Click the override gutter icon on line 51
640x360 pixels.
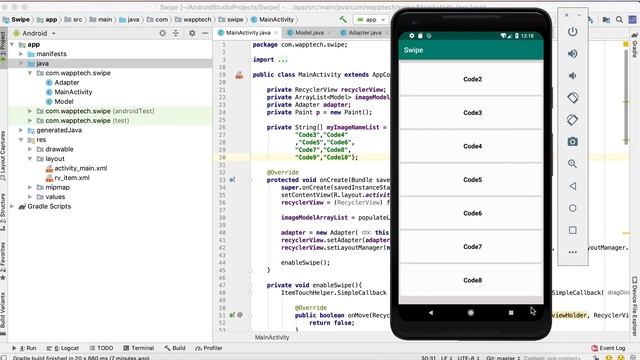coord(232,315)
